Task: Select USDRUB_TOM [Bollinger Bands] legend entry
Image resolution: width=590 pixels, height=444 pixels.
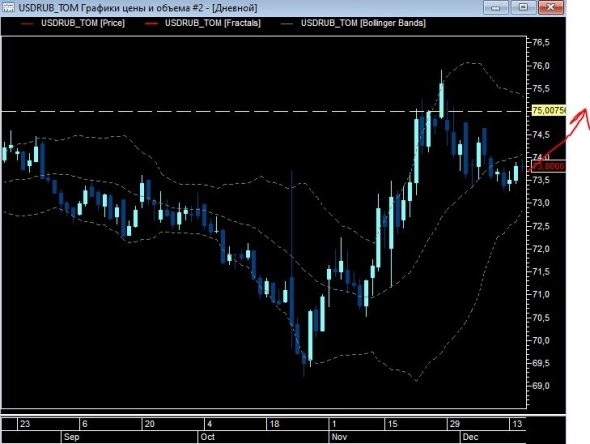Action: tap(363, 23)
